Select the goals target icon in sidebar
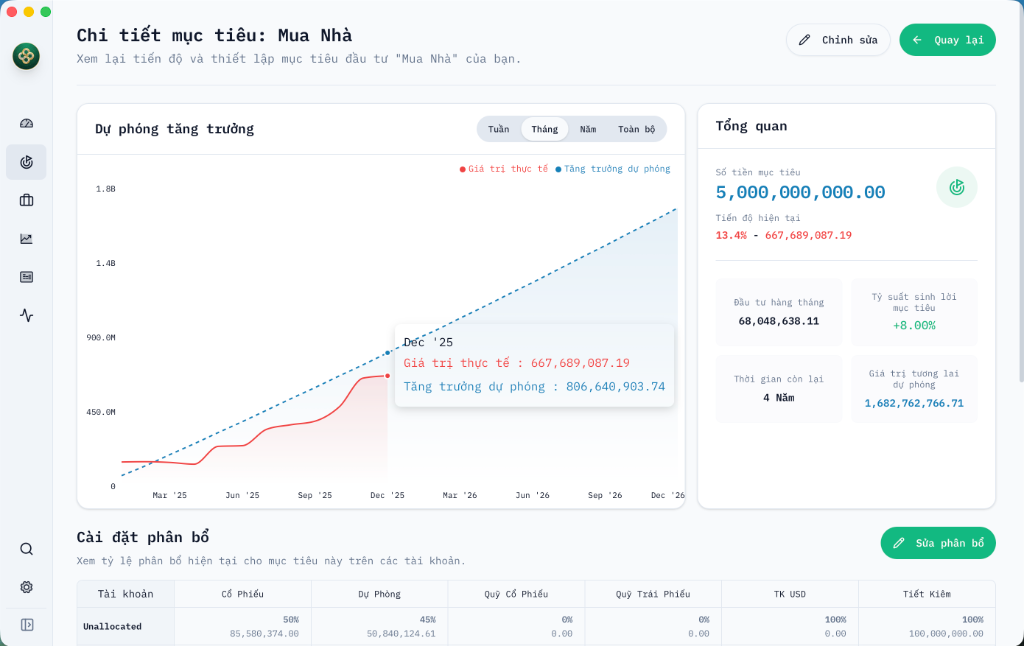This screenshot has width=1024, height=646. 26,162
